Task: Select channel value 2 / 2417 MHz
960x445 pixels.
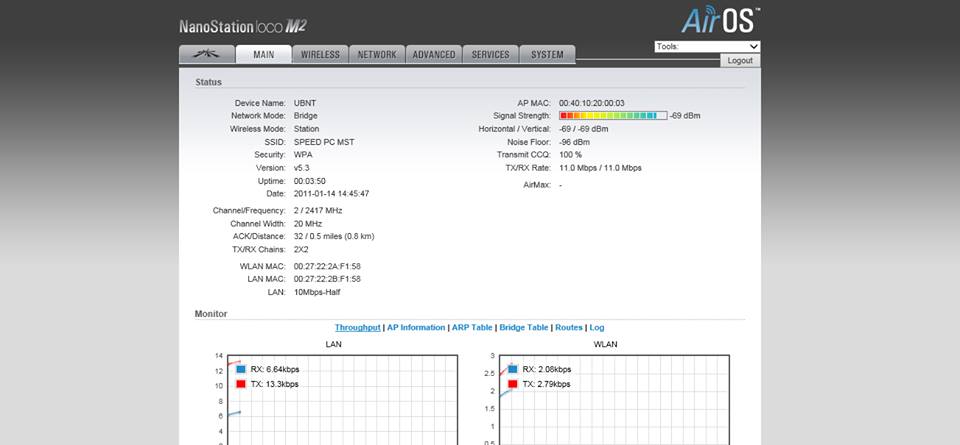Action: coord(318,211)
